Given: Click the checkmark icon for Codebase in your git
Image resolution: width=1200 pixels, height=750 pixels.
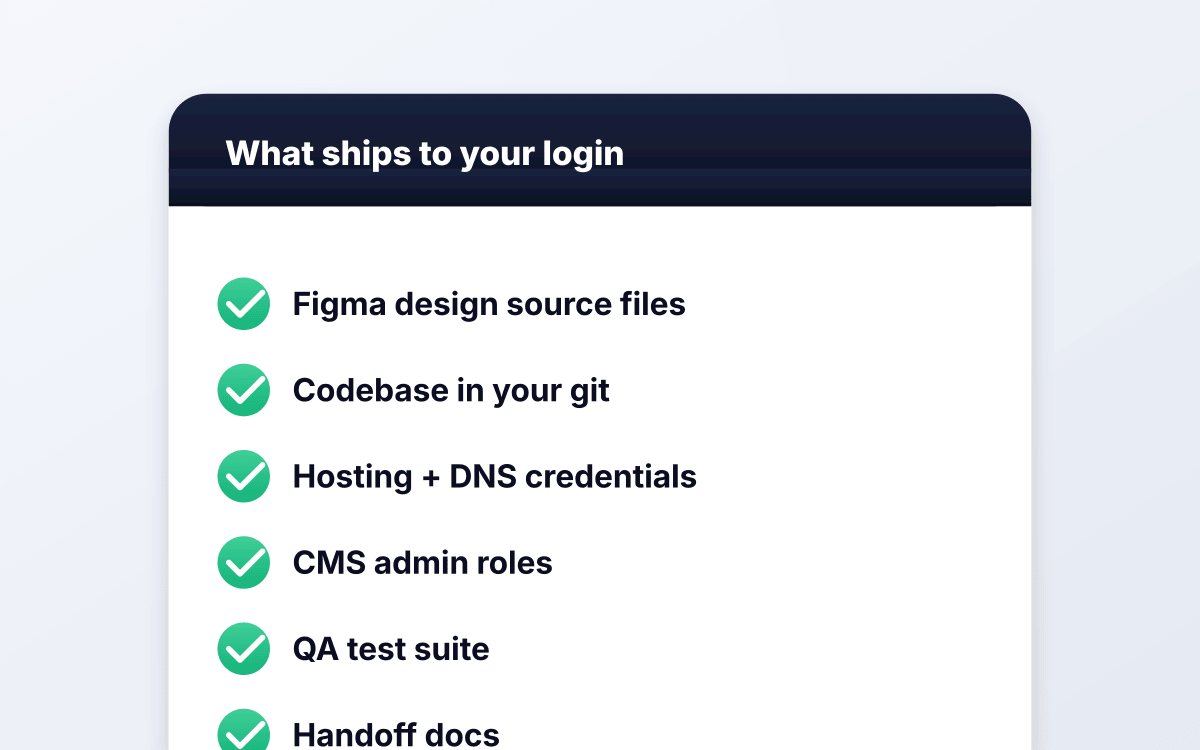Looking at the screenshot, I should (x=243, y=390).
